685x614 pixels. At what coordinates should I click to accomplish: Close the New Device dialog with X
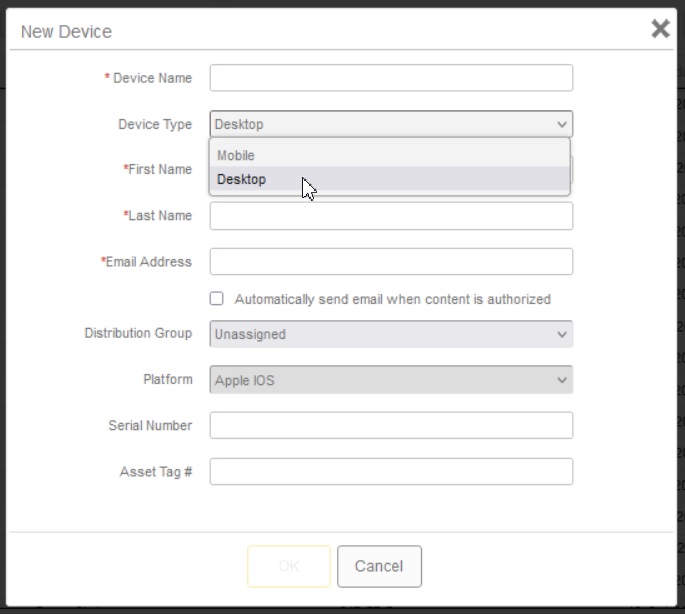pos(660,29)
